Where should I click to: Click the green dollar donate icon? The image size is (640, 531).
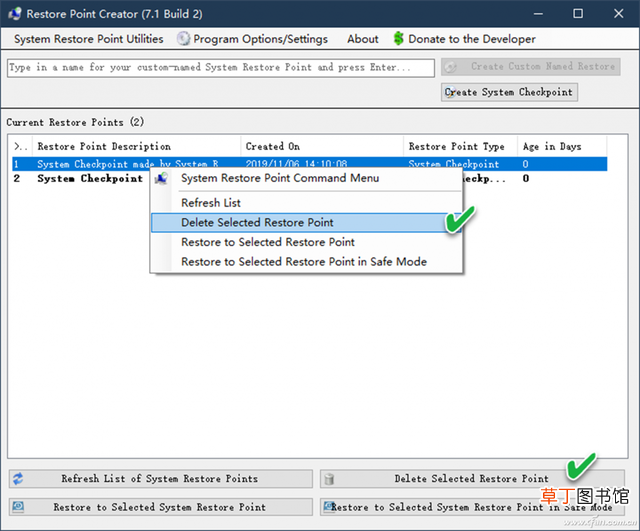click(398, 39)
